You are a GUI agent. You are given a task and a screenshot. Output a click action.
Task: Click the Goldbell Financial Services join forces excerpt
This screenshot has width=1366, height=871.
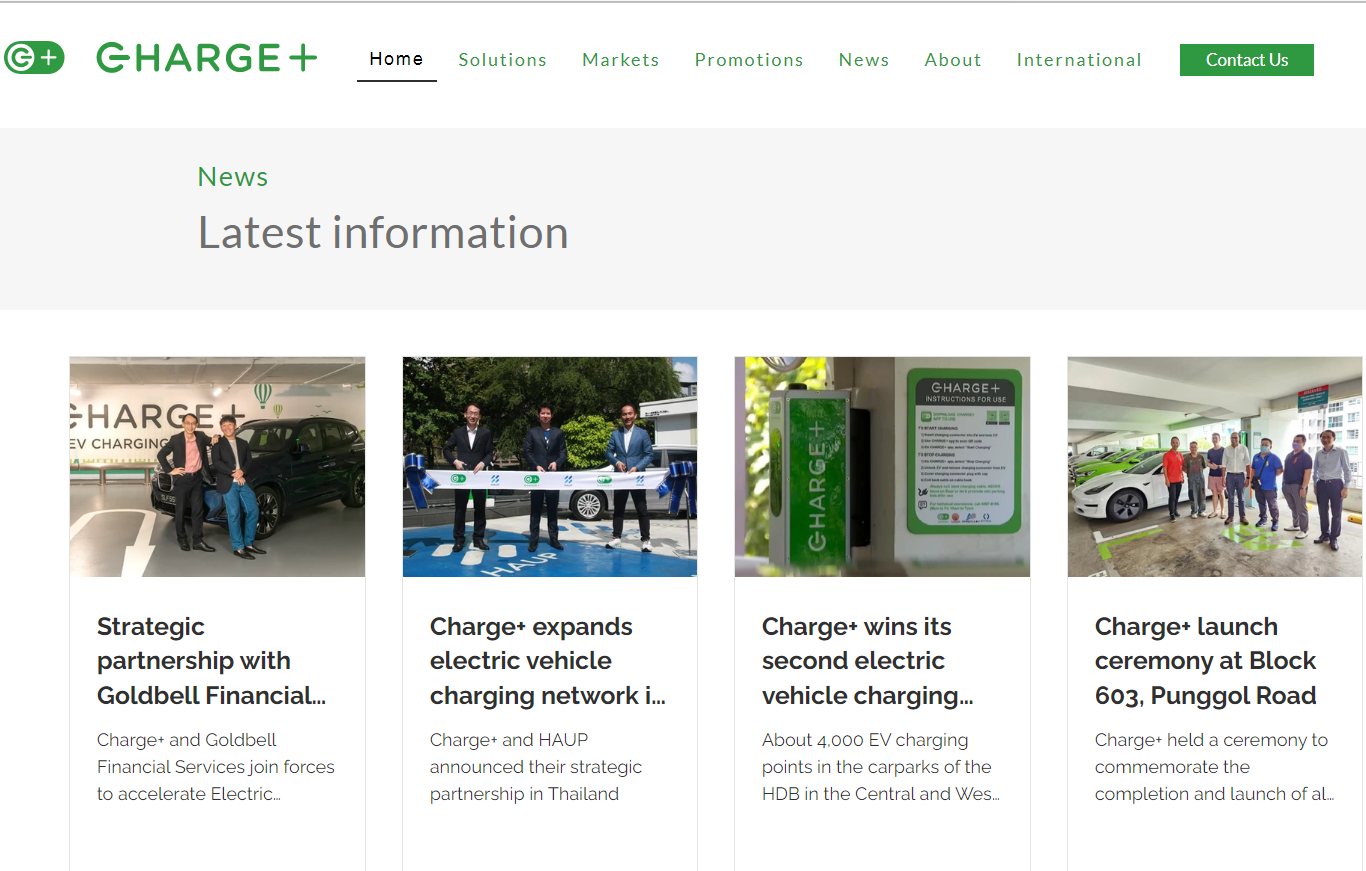pos(215,767)
